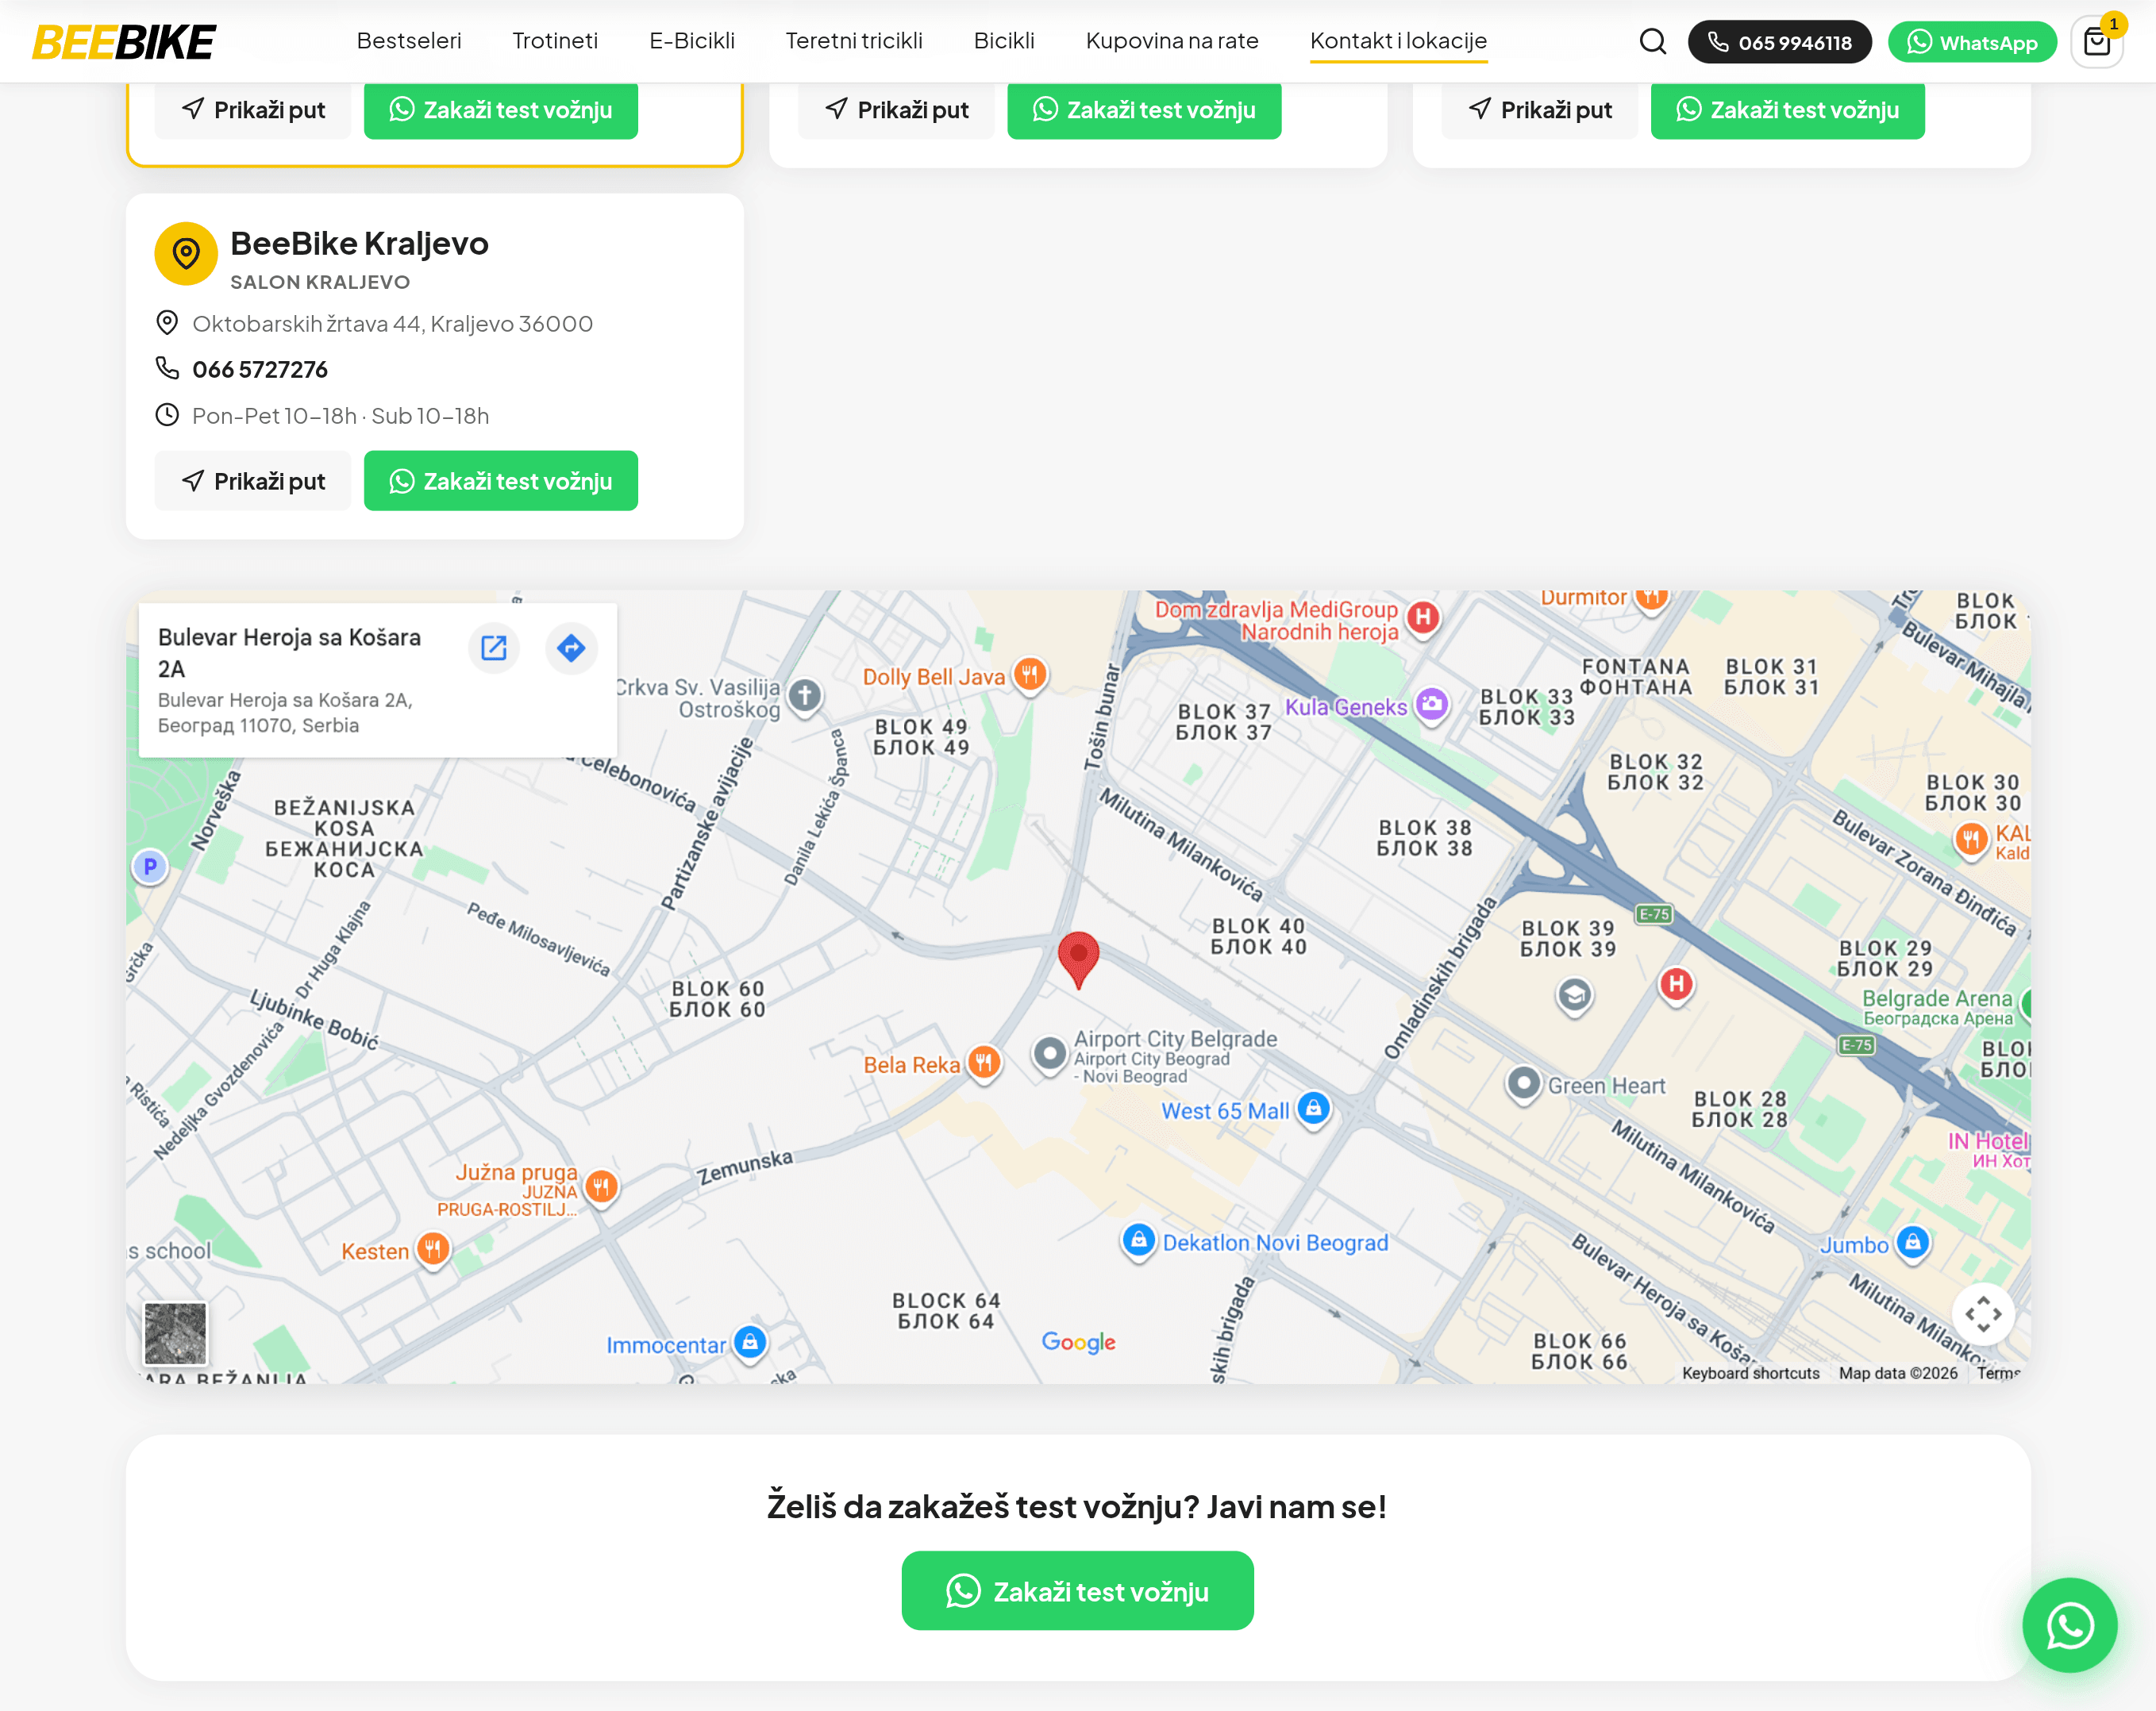Call the 065 9946118 header button
The height and width of the screenshot is (1711, 2156).
(x=1779, y=42)
